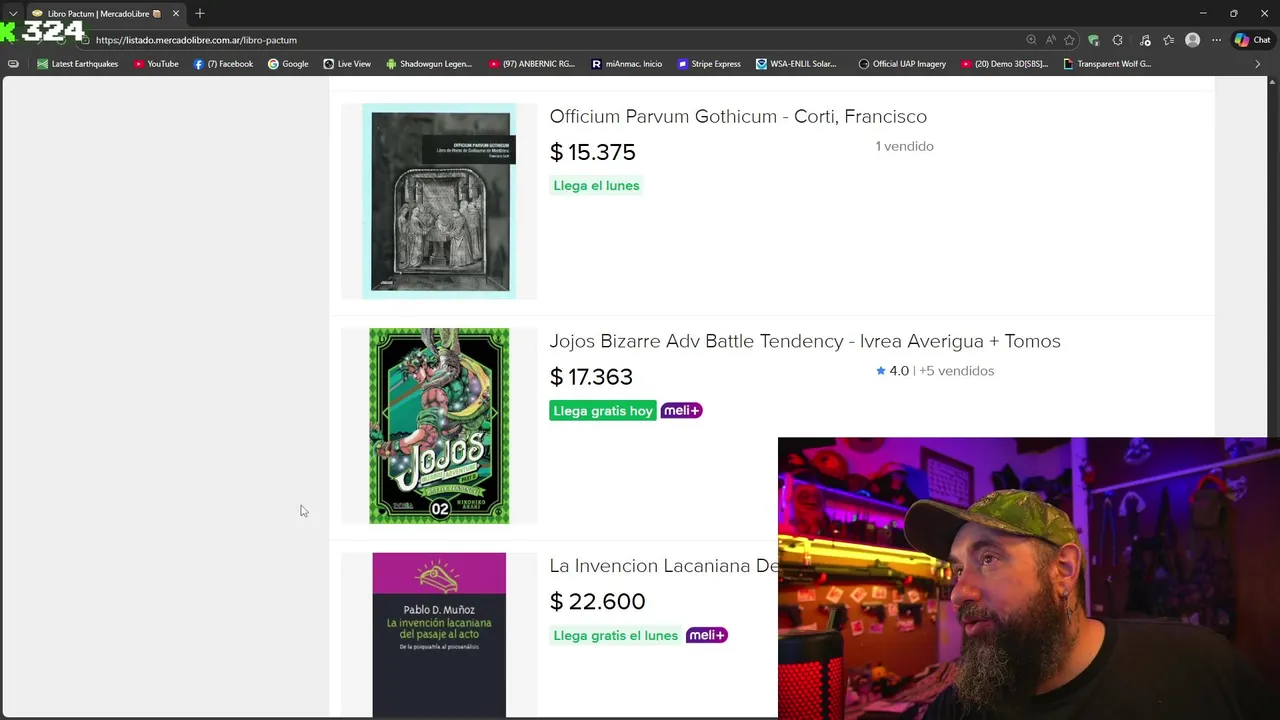Click the 'Llega gratis el lunes' label
The width and height of the screenshot is (1280, 720).
click(615, 635)
